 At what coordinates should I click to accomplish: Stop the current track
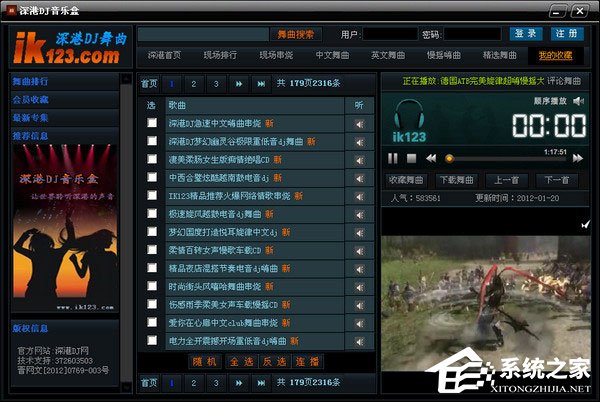pos(411,158)
